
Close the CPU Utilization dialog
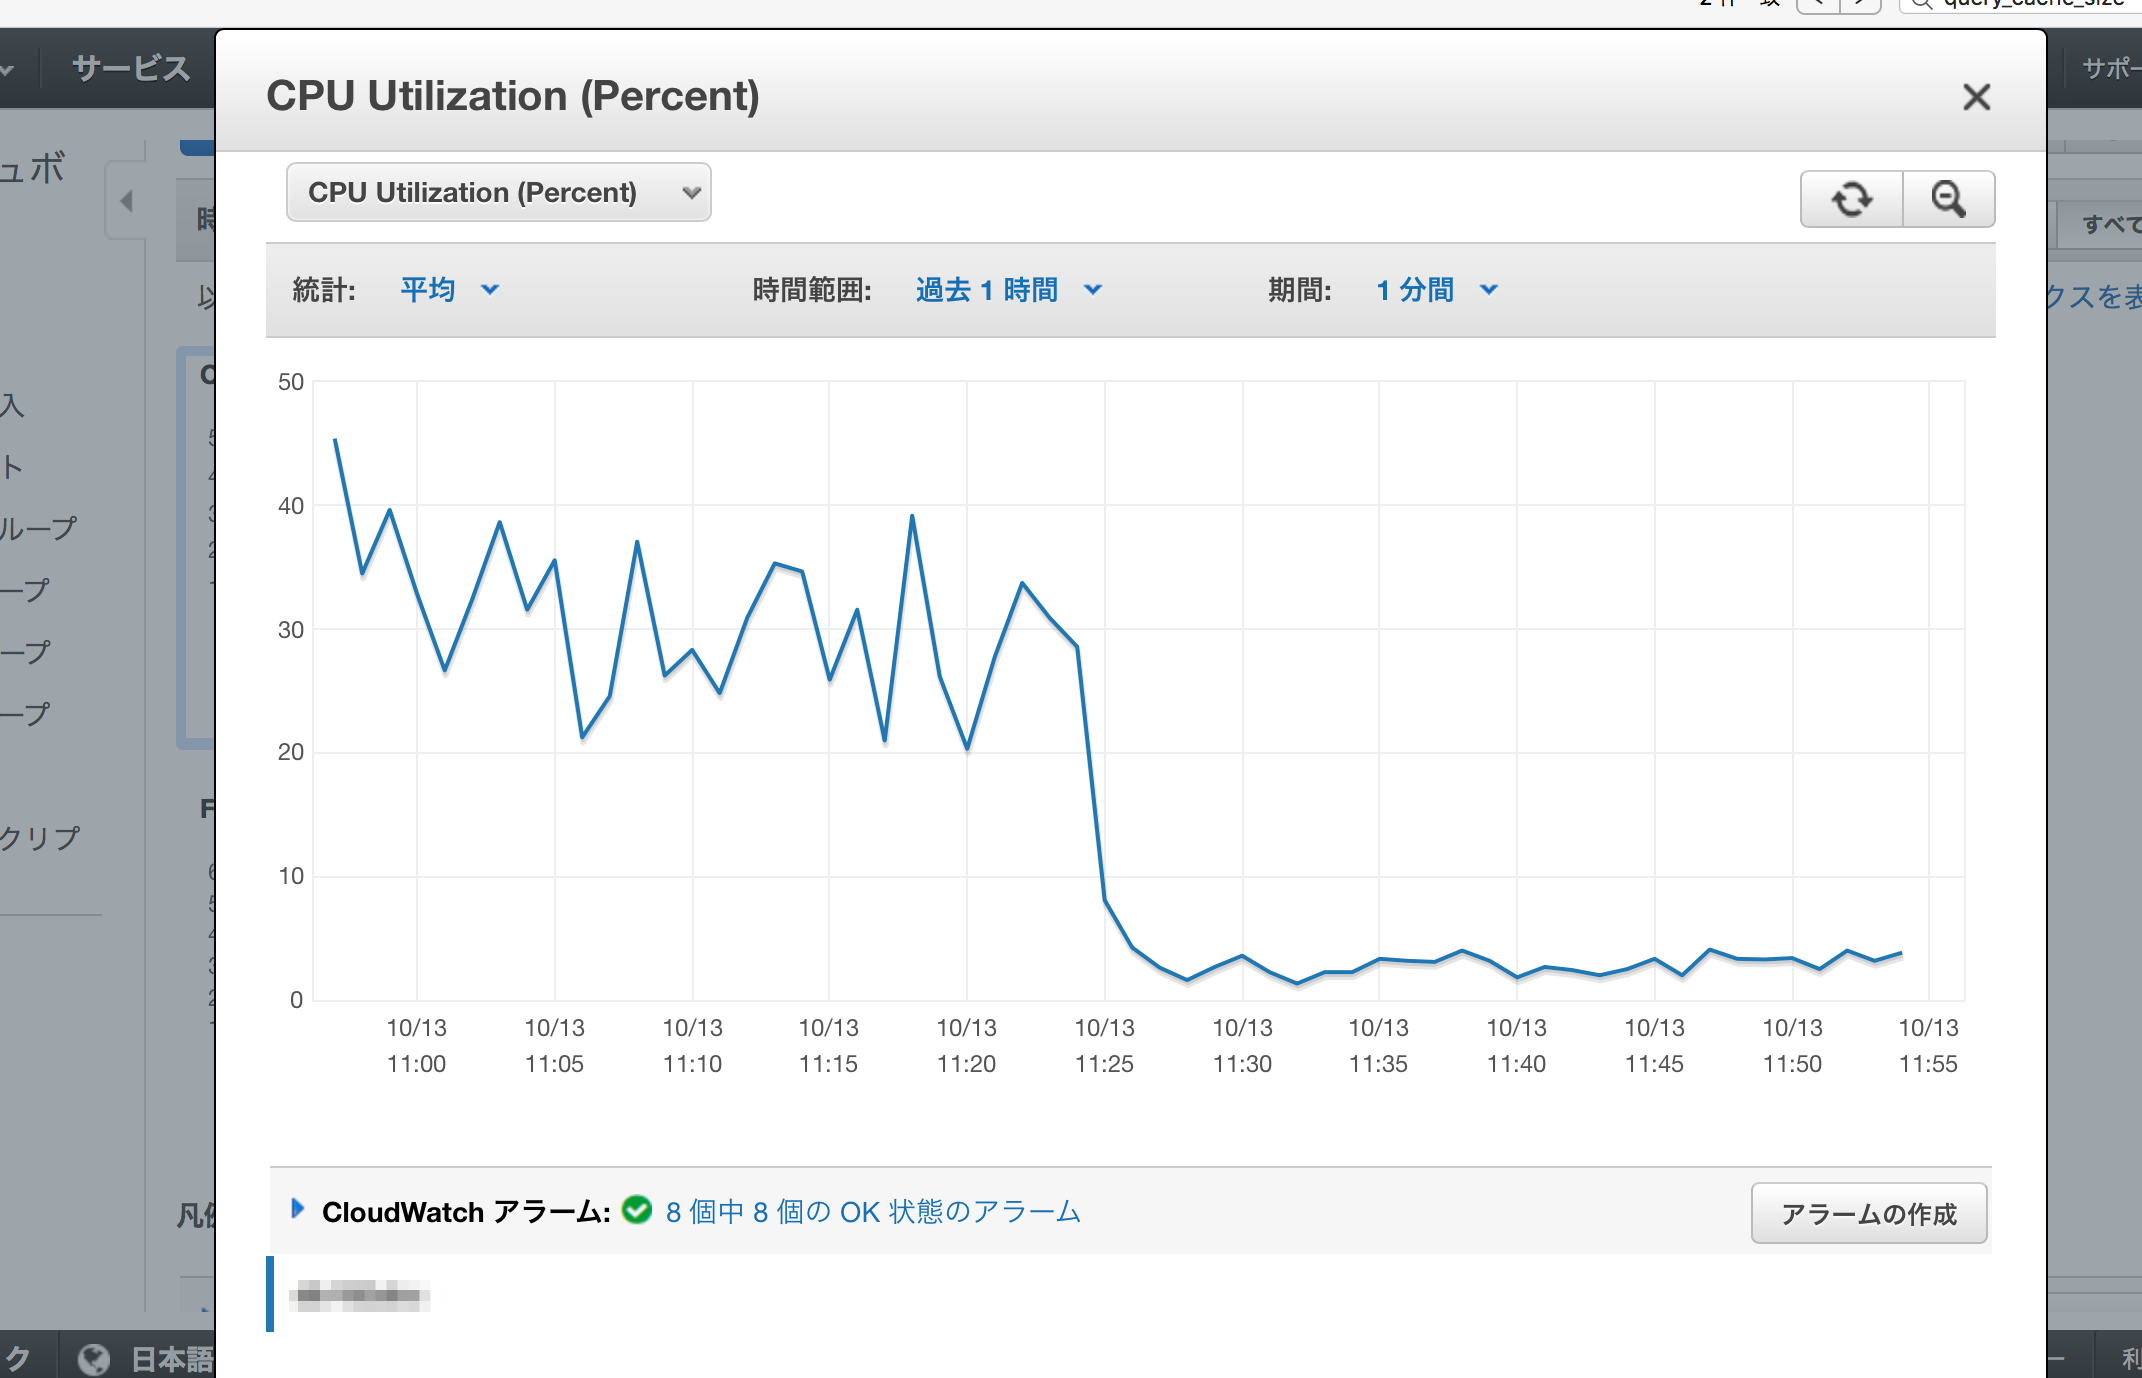tap(1976, 97)
